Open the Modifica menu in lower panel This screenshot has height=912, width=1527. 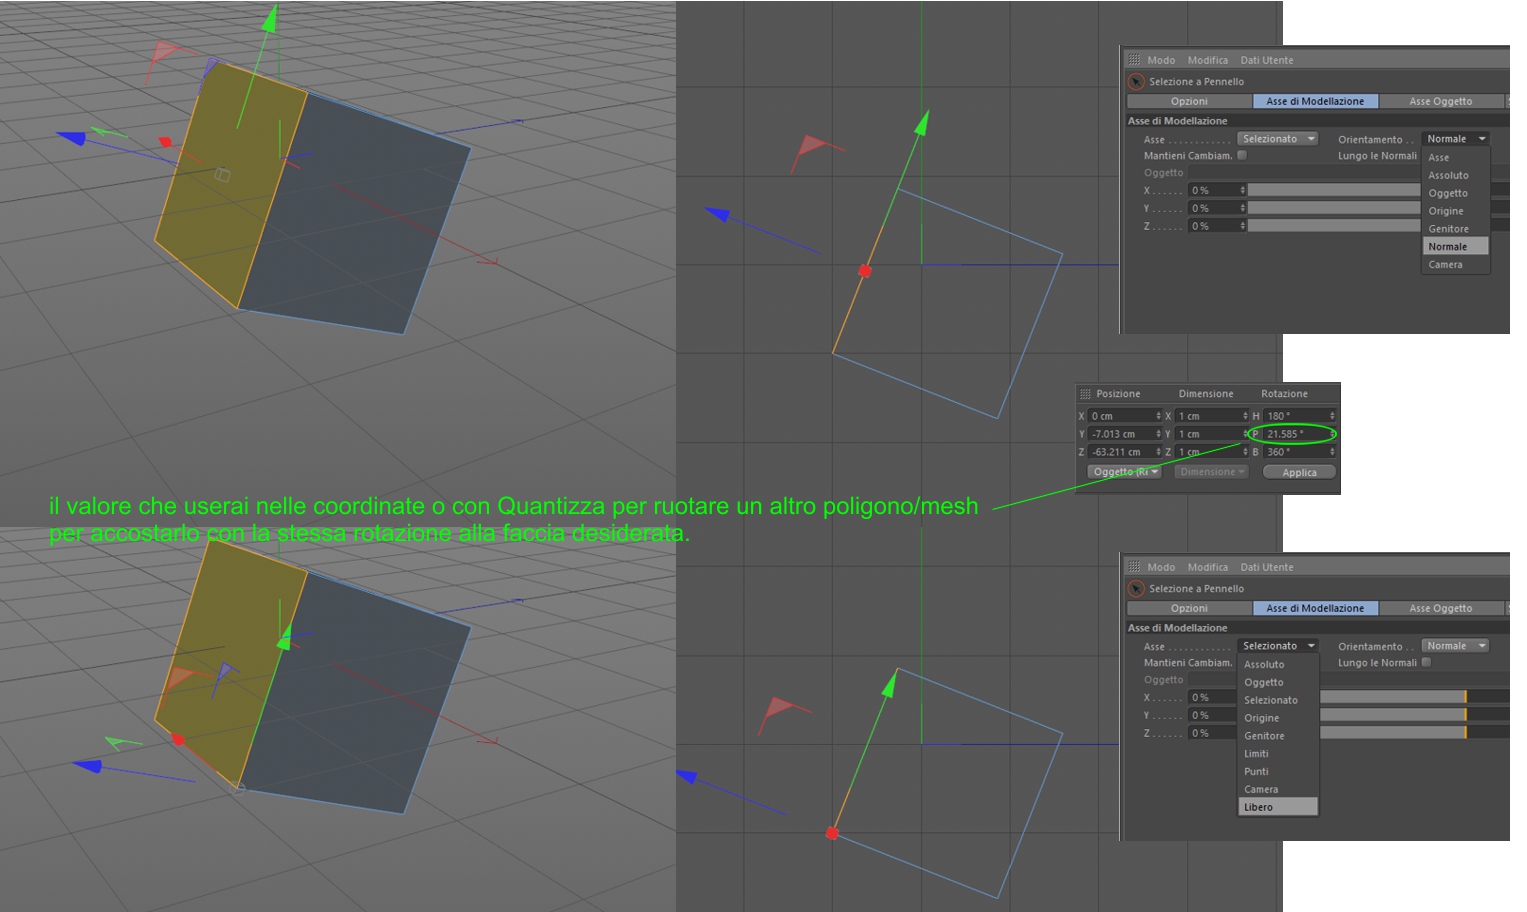1208,567
